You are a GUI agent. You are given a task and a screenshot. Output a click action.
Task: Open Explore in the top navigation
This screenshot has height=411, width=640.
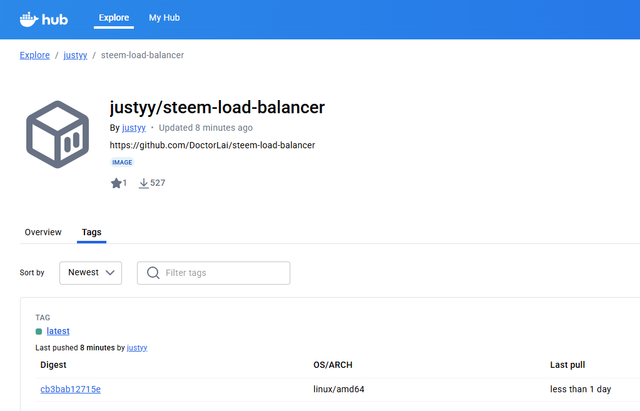coord(114,18)
